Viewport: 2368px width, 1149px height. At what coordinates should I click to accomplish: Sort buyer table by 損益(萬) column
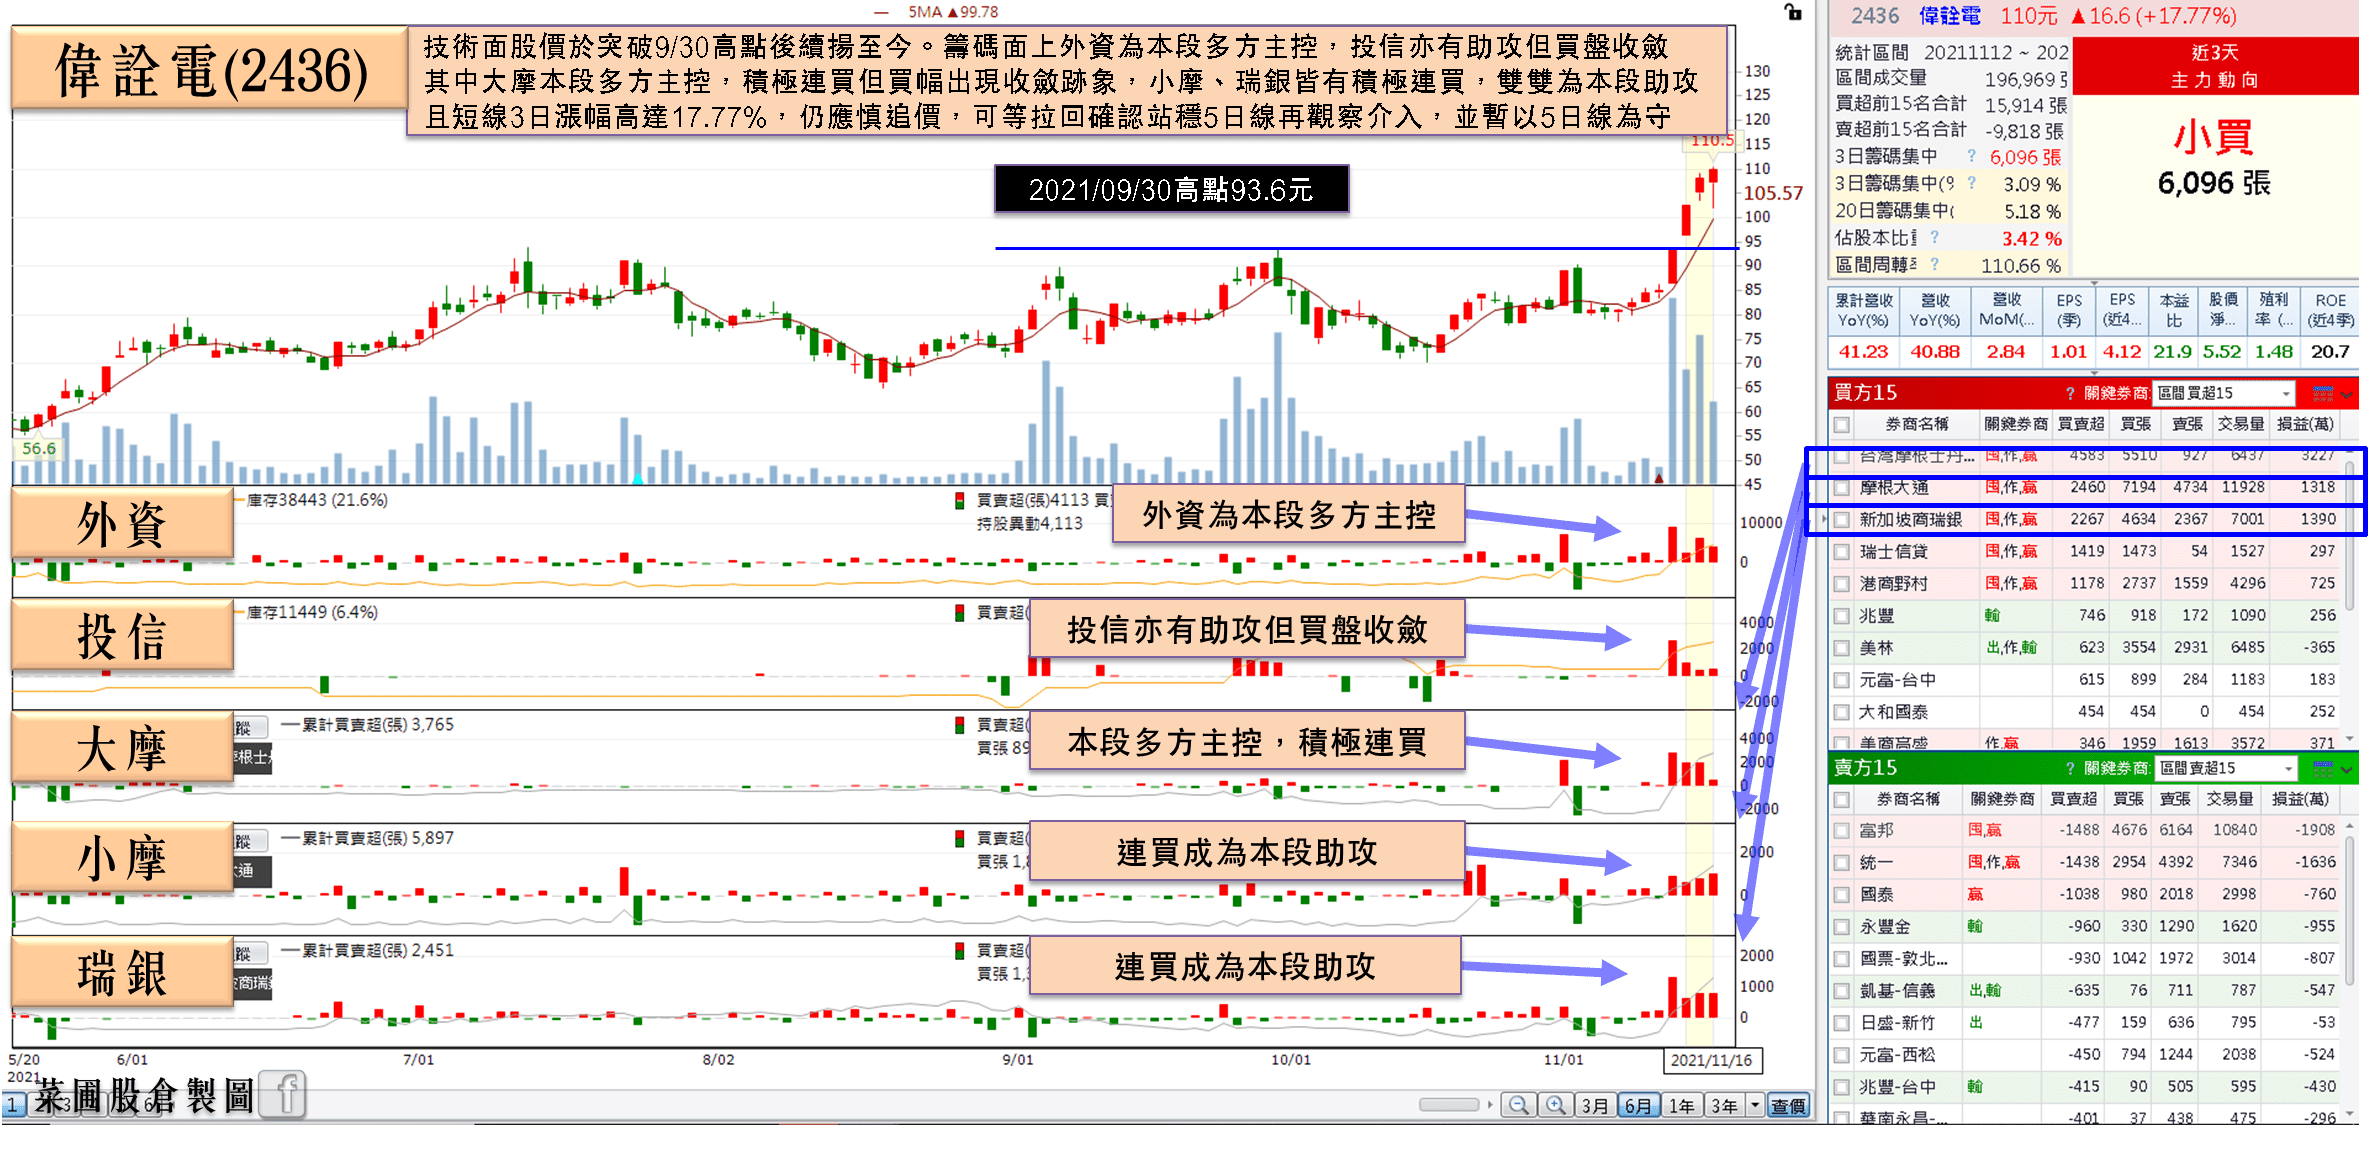point(2305,424)
